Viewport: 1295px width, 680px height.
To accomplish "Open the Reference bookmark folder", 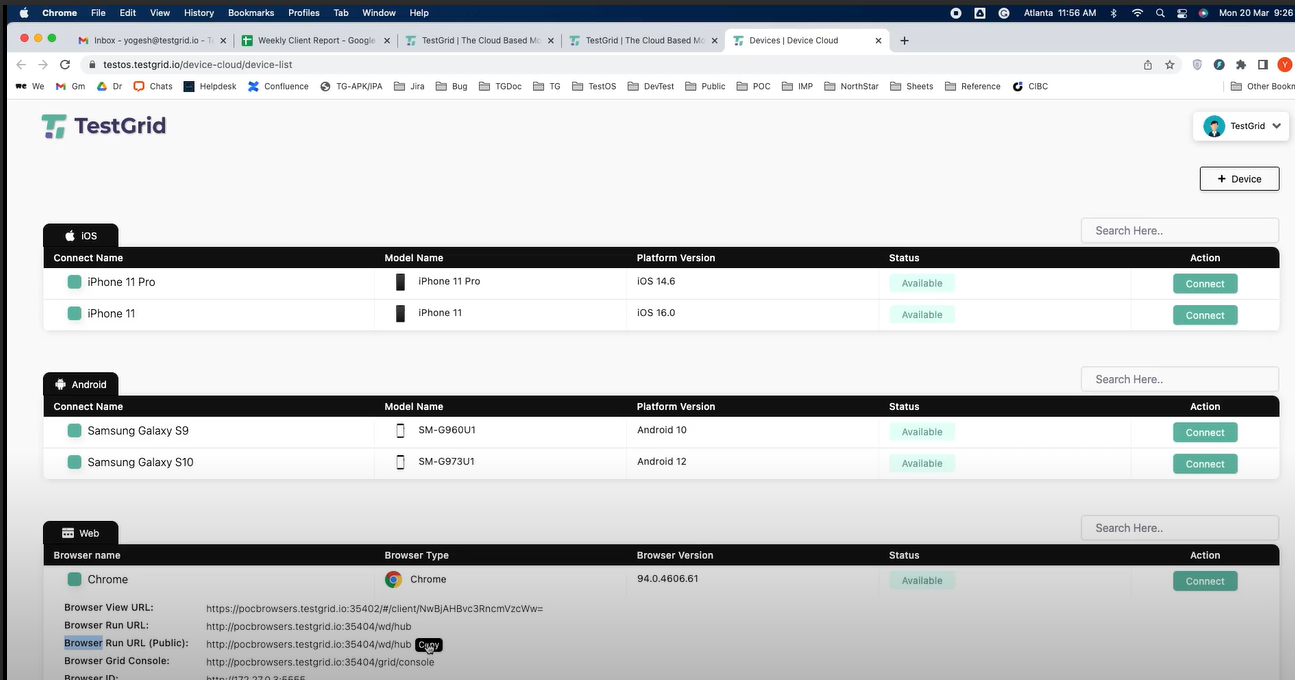I will pos(973,86).
